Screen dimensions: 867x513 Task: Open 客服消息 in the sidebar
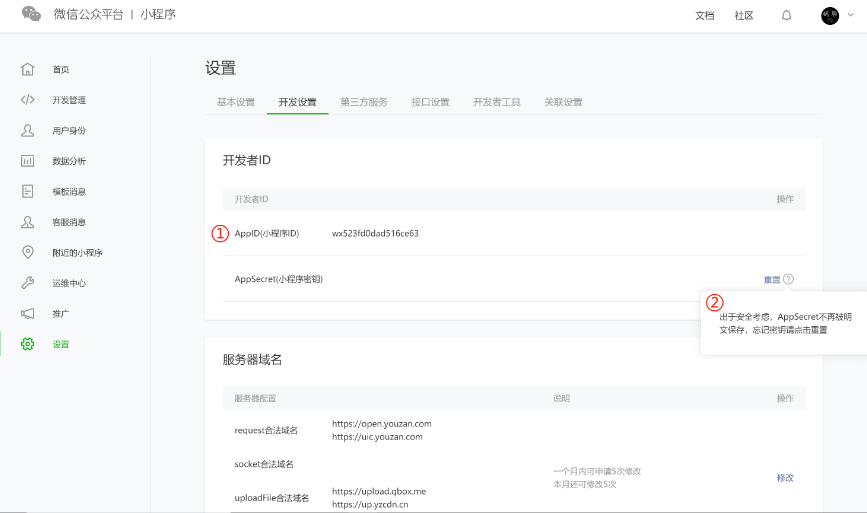coord(69,222)
